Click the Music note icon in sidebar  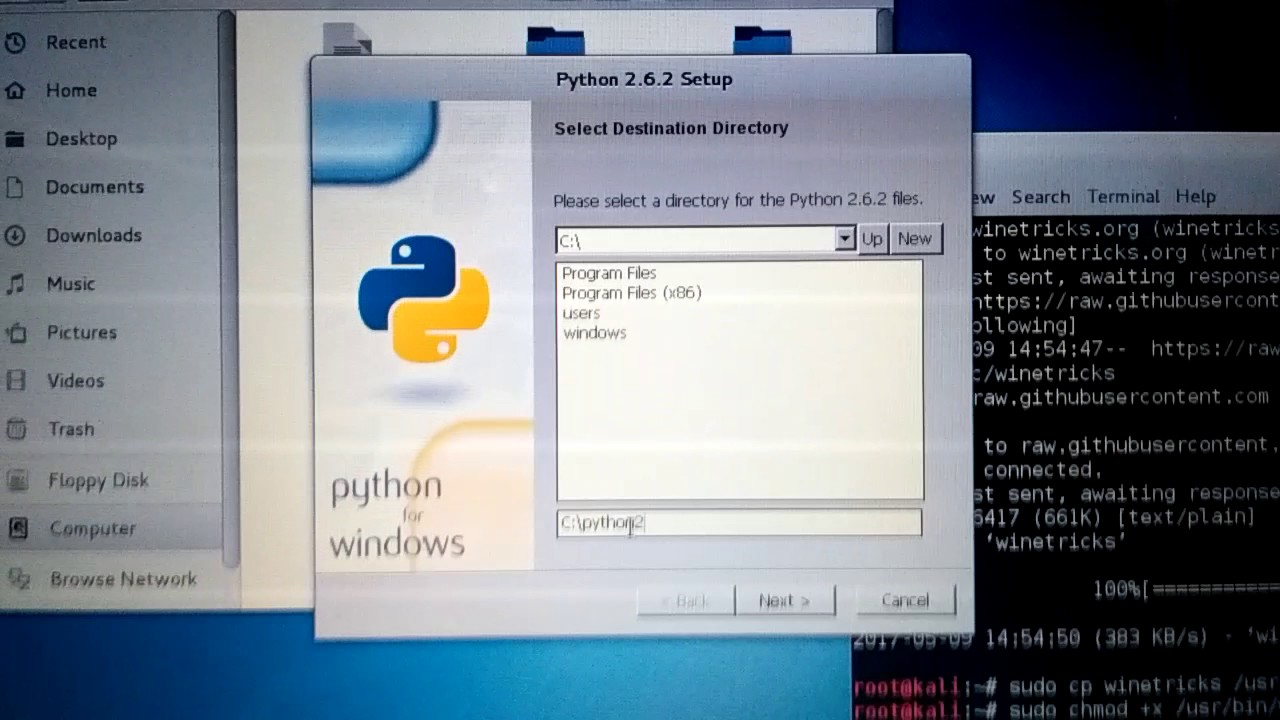tap(15, 284)
